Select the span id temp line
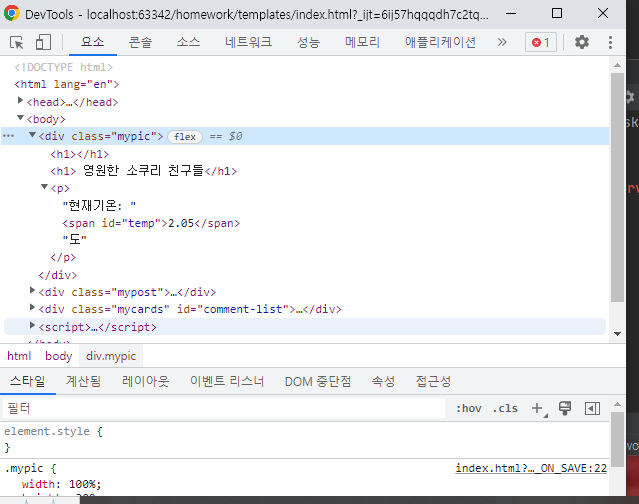639x504 pixels. pos(151,223)
